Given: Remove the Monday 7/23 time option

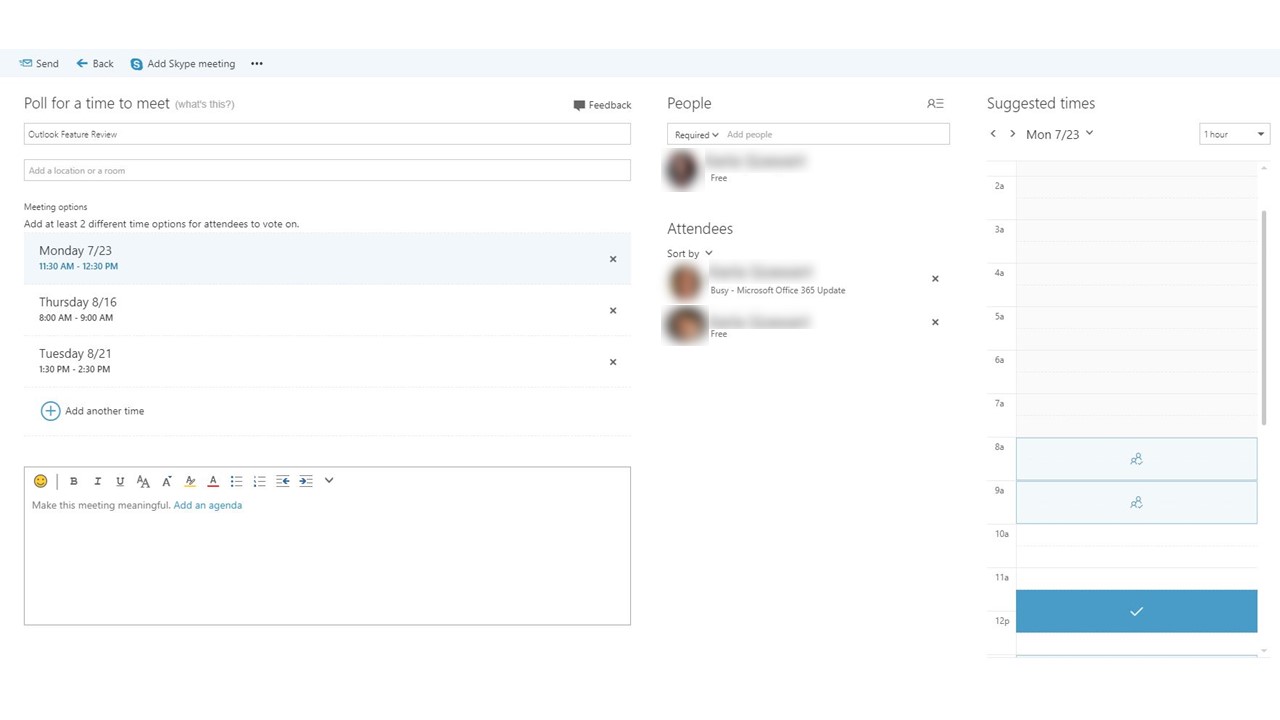Looking at the screenshot, I should pyautogui.click(x=613, y=259).
